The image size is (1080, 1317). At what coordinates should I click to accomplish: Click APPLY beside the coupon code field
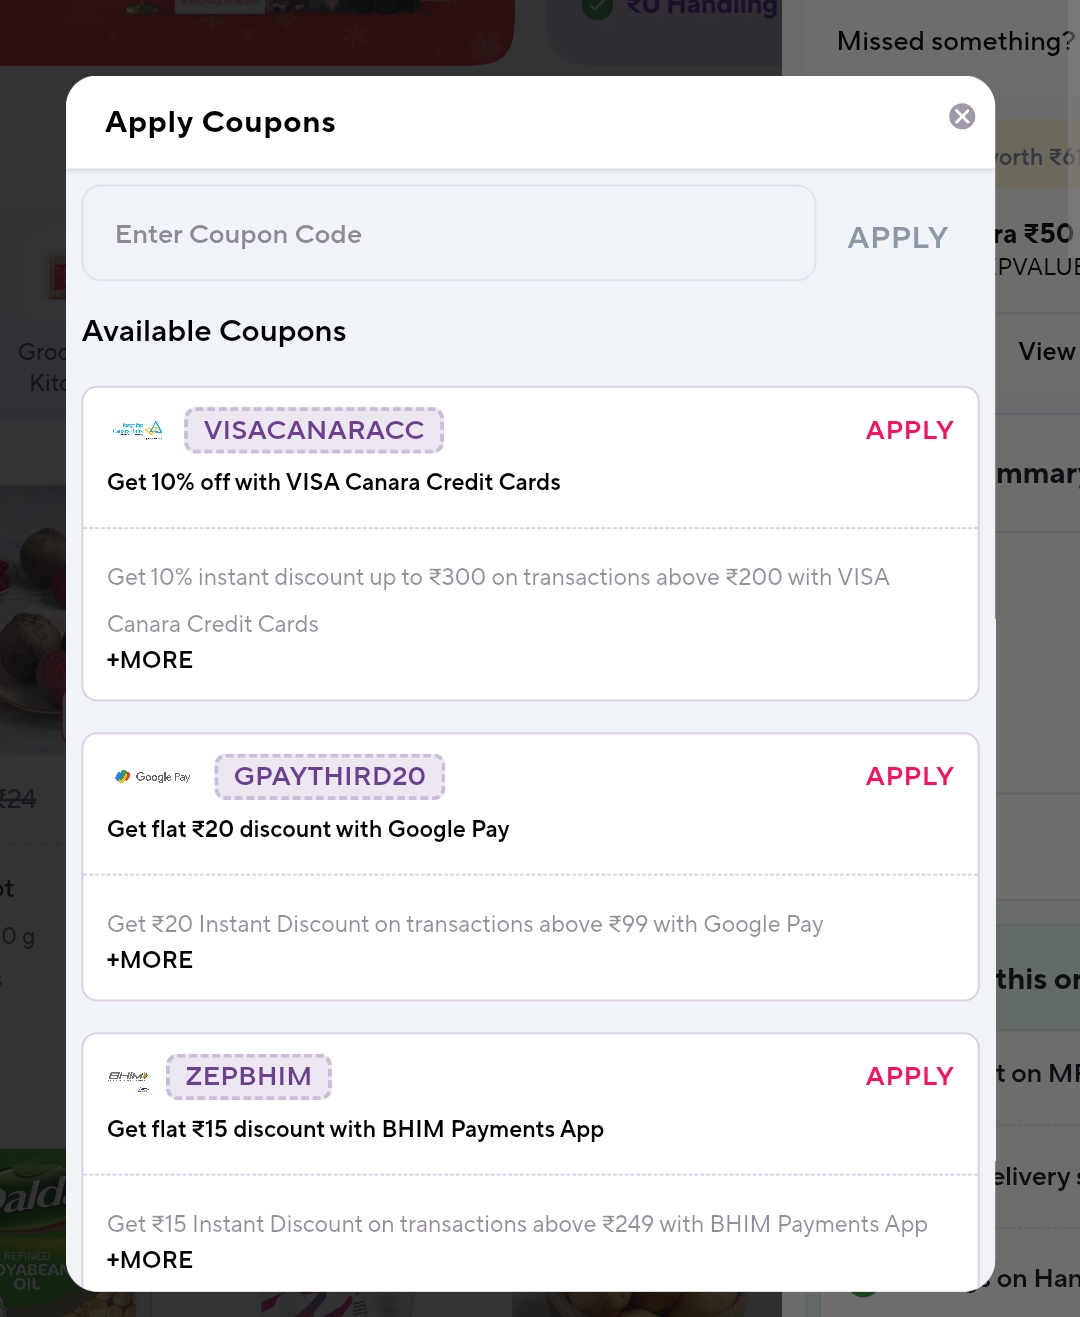pos(897,237)
